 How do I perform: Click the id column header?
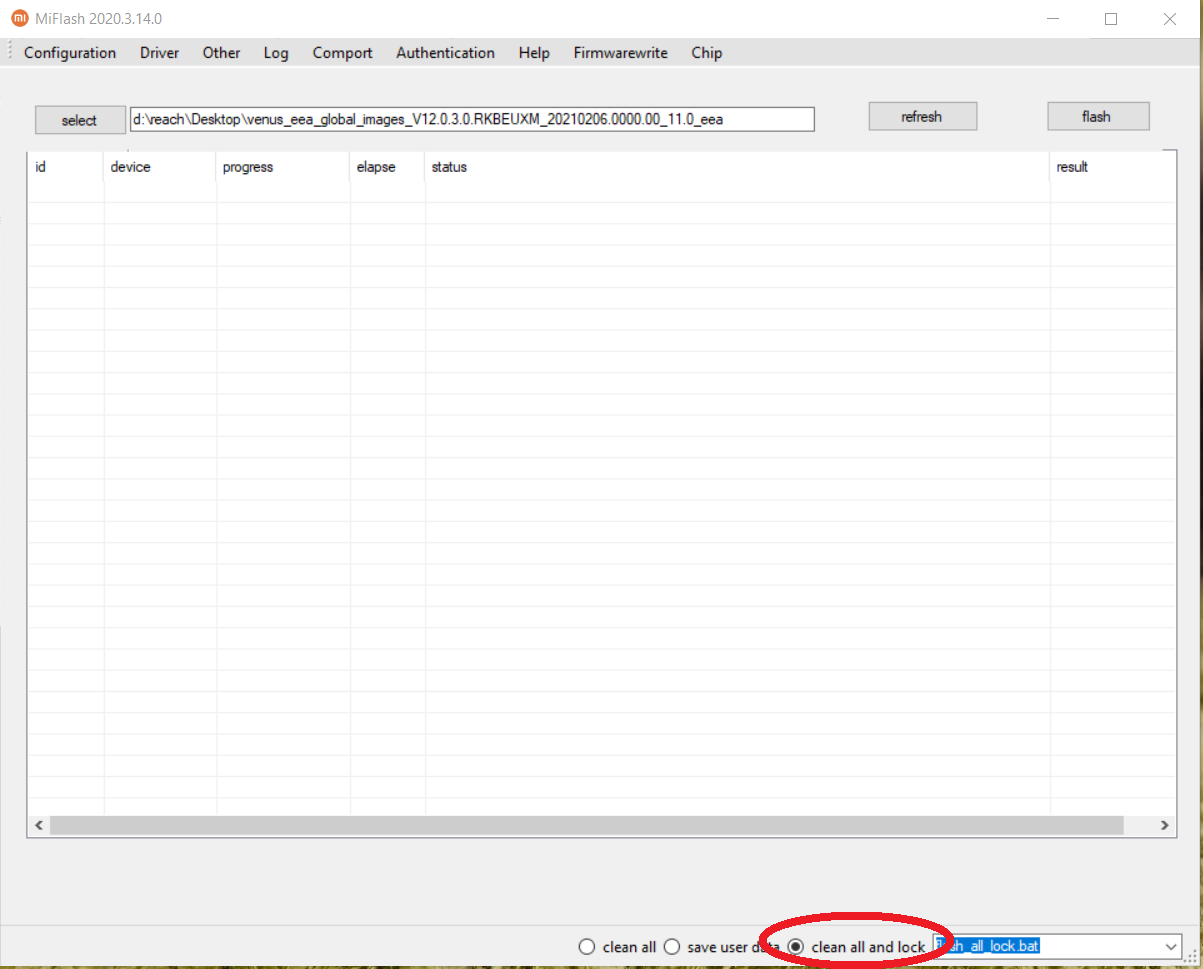click(x=66, y=167)
